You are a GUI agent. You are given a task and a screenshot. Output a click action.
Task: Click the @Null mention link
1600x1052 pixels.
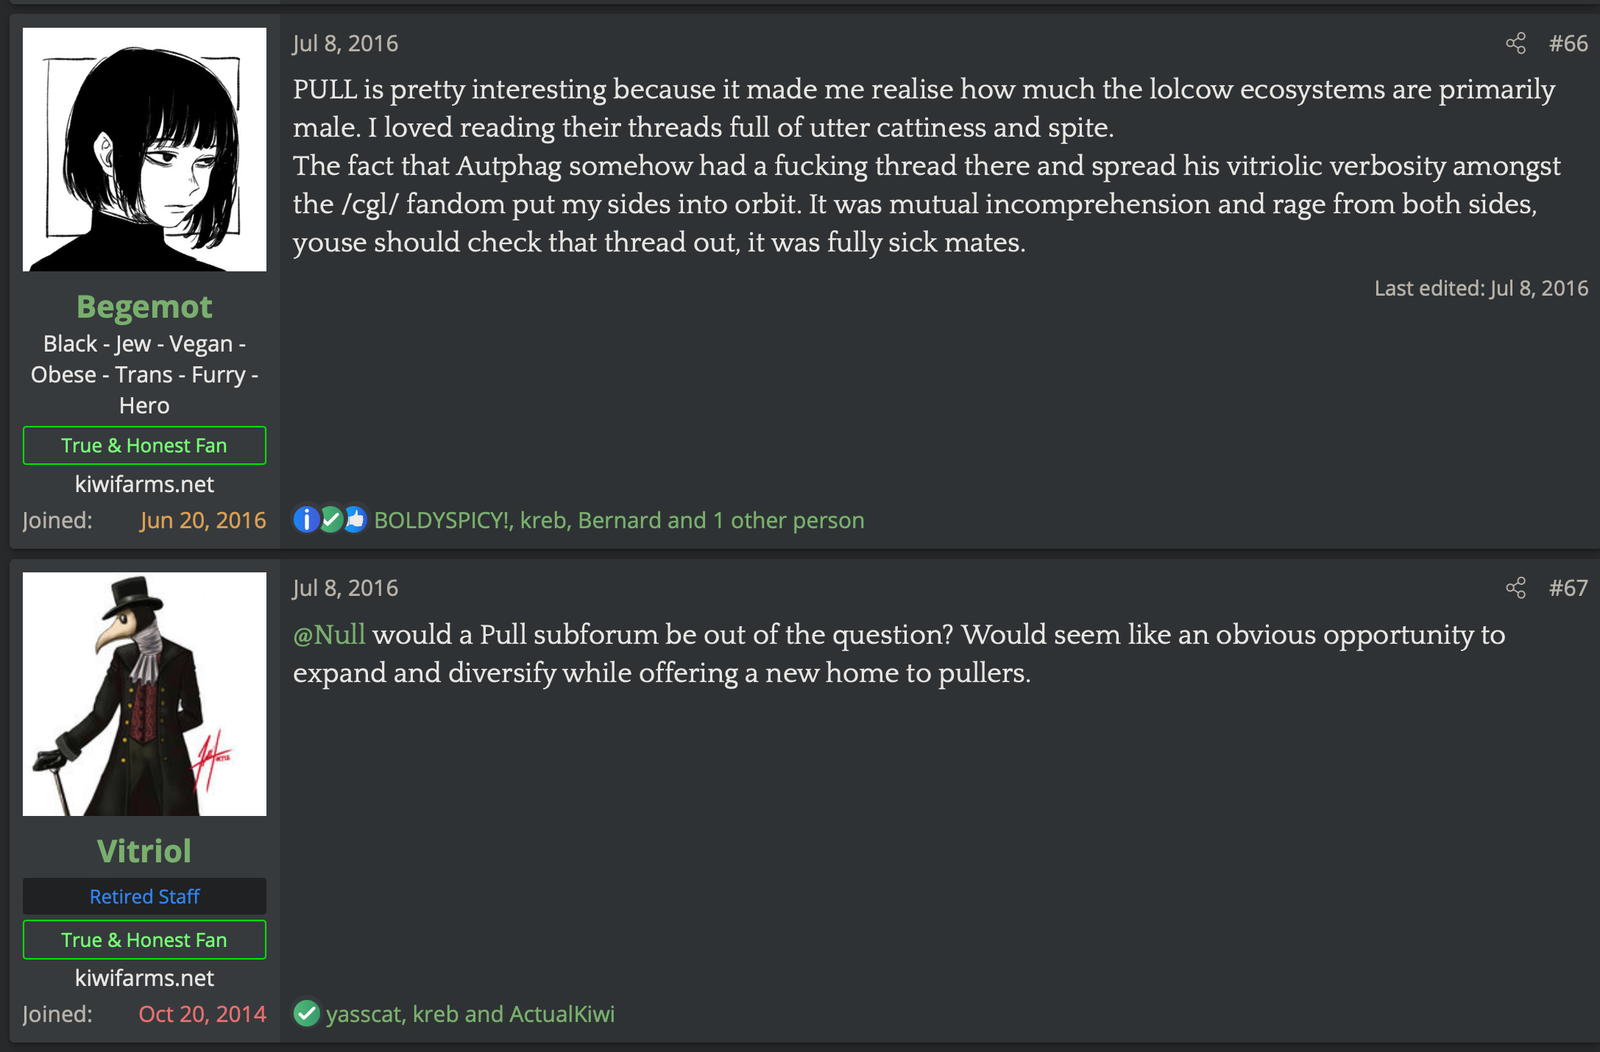coord(329,634)
